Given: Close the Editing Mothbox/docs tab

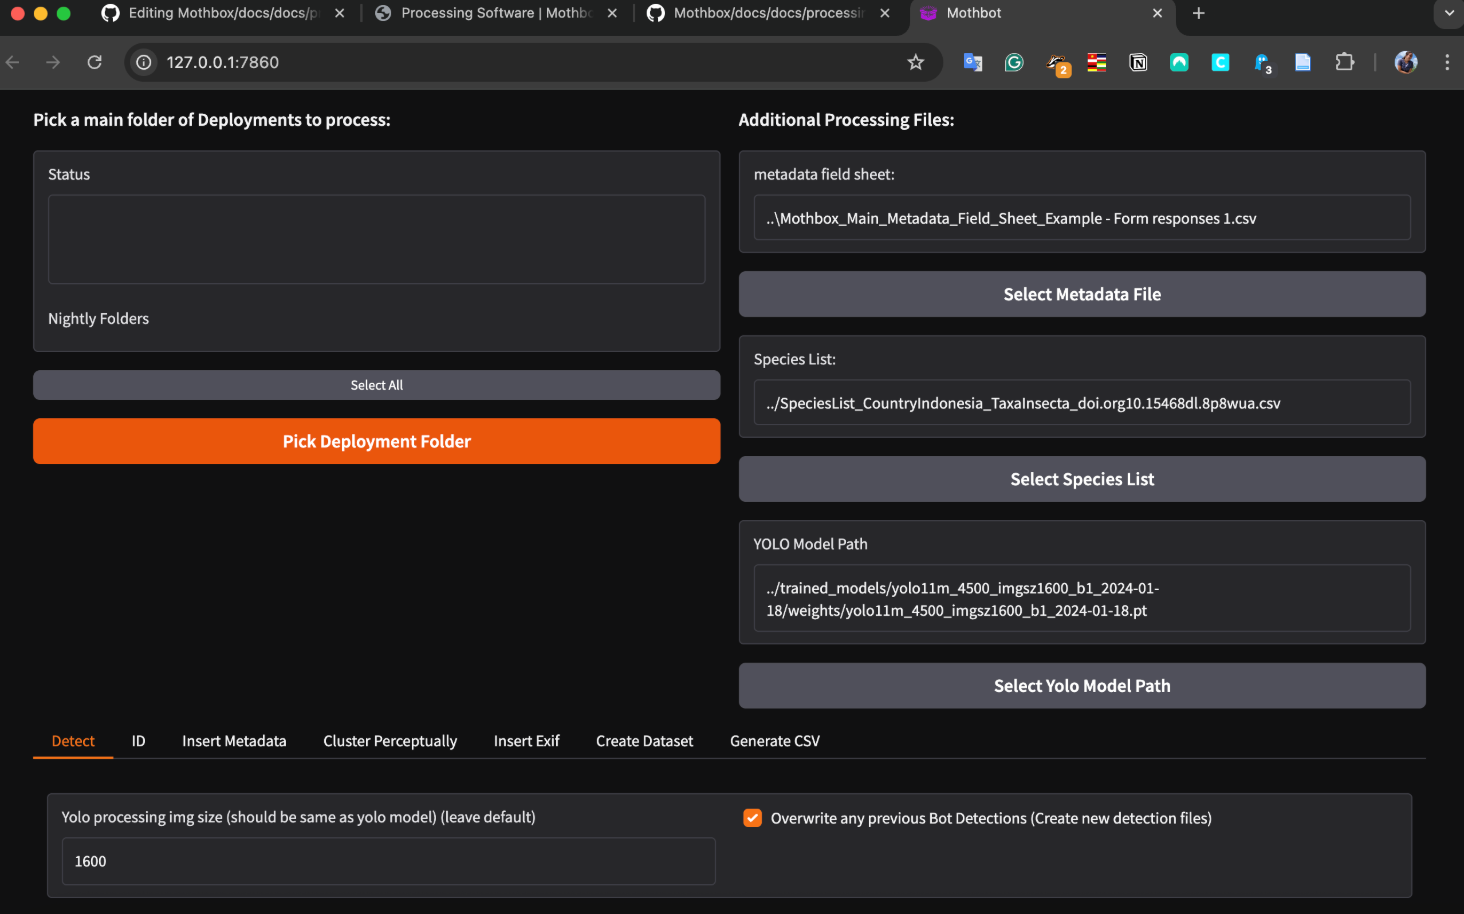Looking at the screenshot, I should point(339,13).
